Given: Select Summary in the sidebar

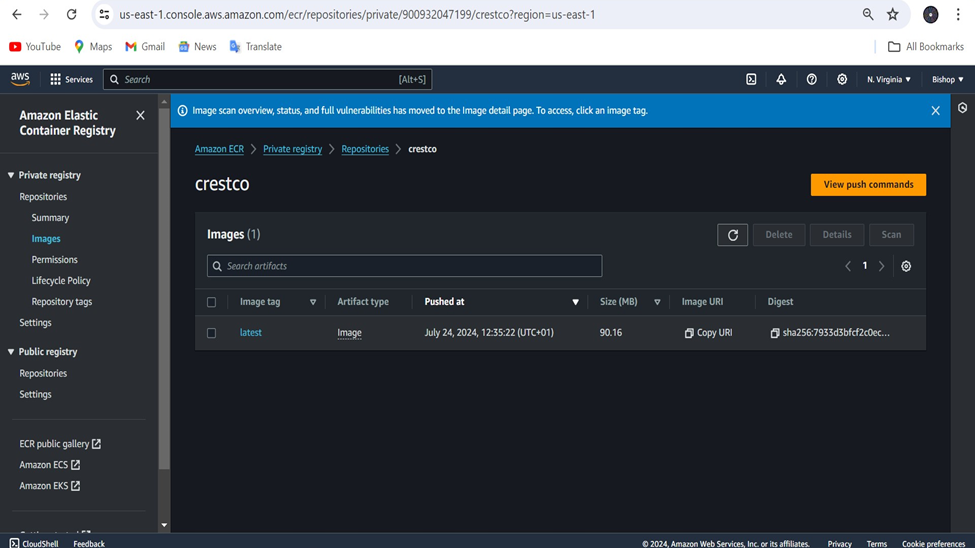Looking at the screenshot, I should [50, 218].
